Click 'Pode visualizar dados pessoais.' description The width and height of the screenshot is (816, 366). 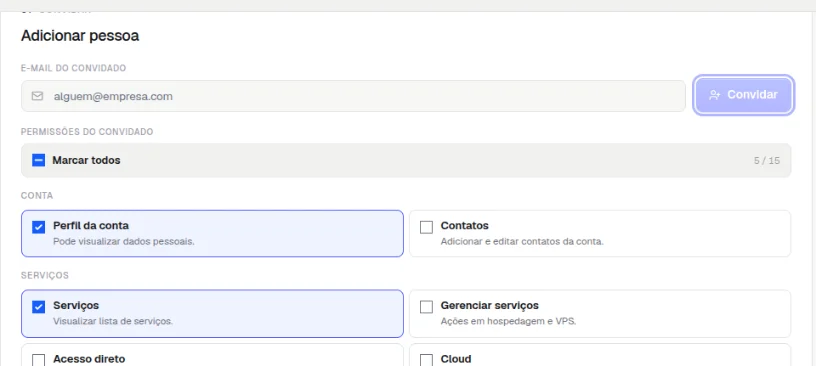(x=124, y=242)
